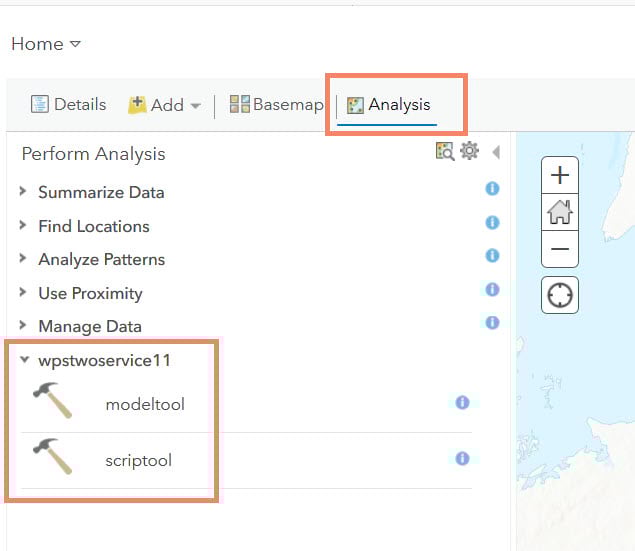Open analysis settings gear icon
The image size is (635, 551).
(x=469, y=151)
